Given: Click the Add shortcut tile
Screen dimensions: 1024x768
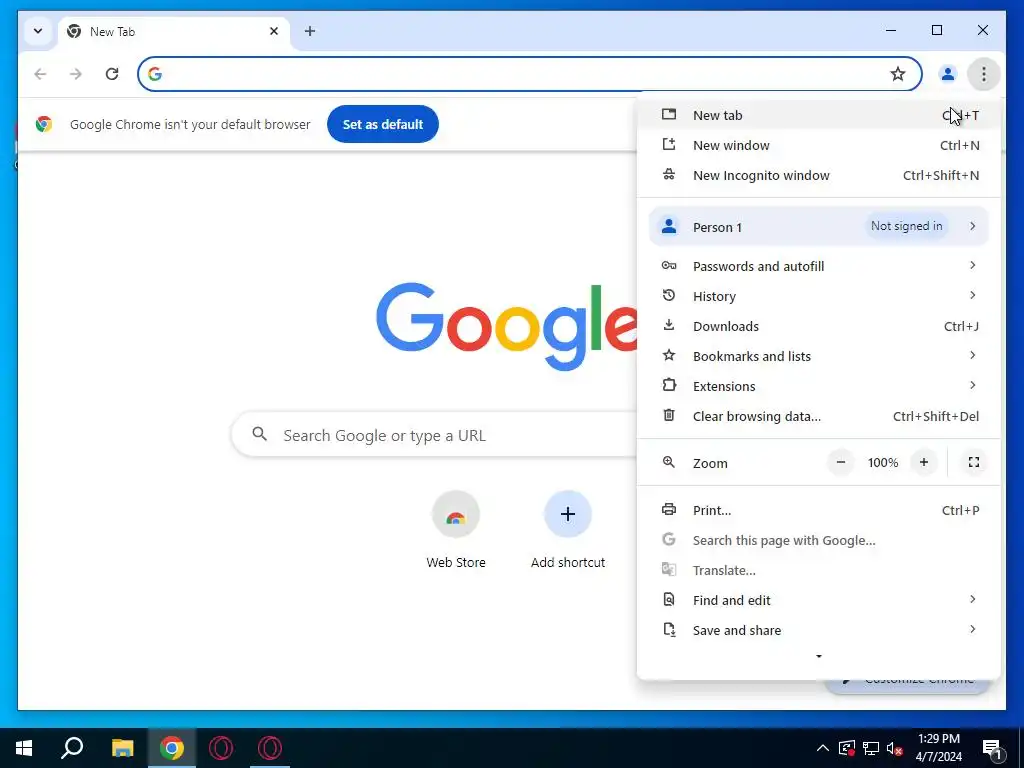Looking at the screenshot, I should pyautogui.click(x=568, y=530).
